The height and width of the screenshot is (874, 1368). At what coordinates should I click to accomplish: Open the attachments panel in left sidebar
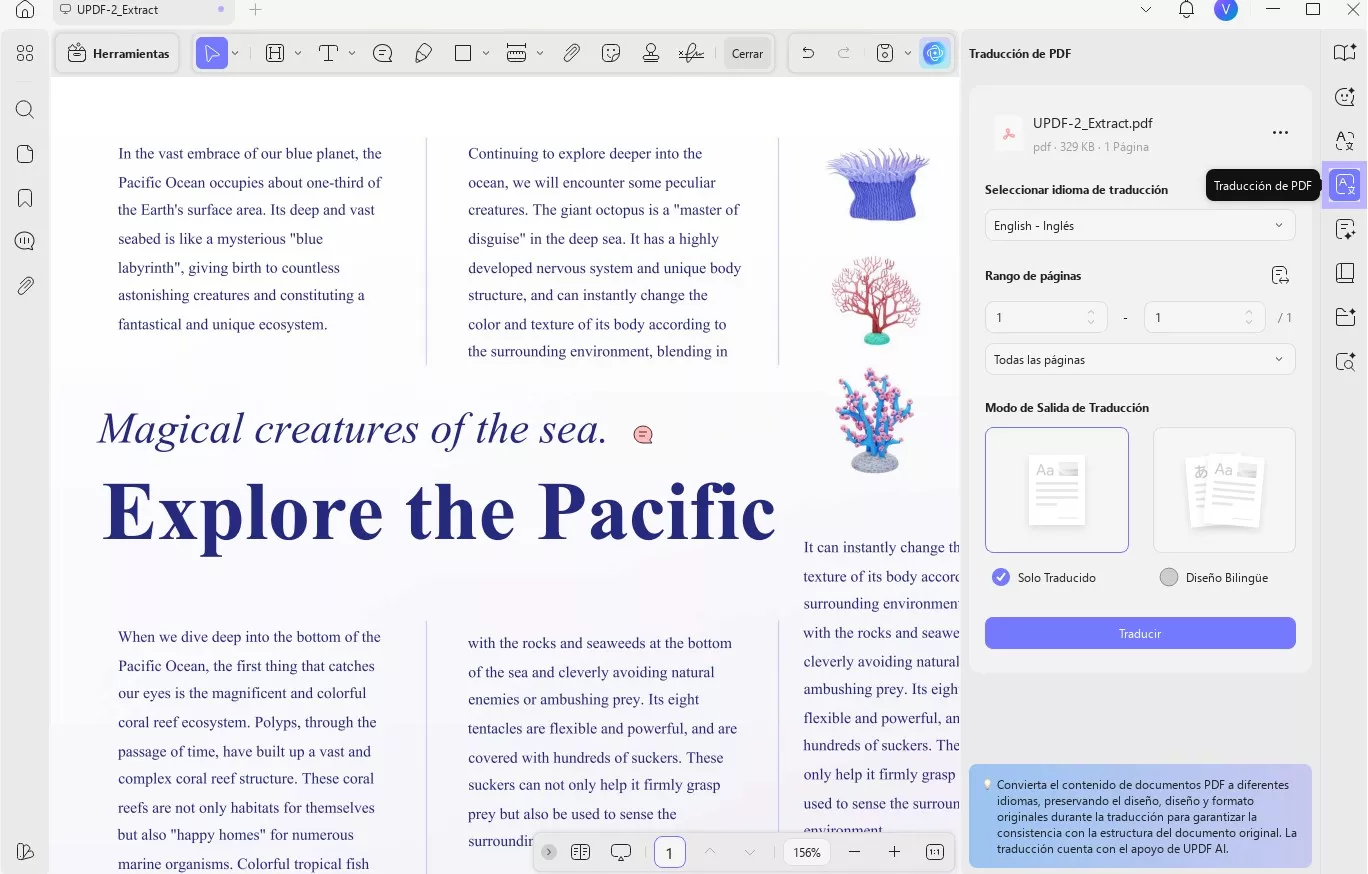(x=25, y=286)
